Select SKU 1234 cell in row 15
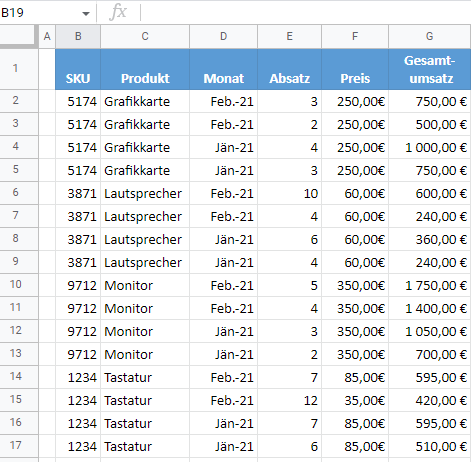Viewport: 471px width, 462px height. [78, 400]
